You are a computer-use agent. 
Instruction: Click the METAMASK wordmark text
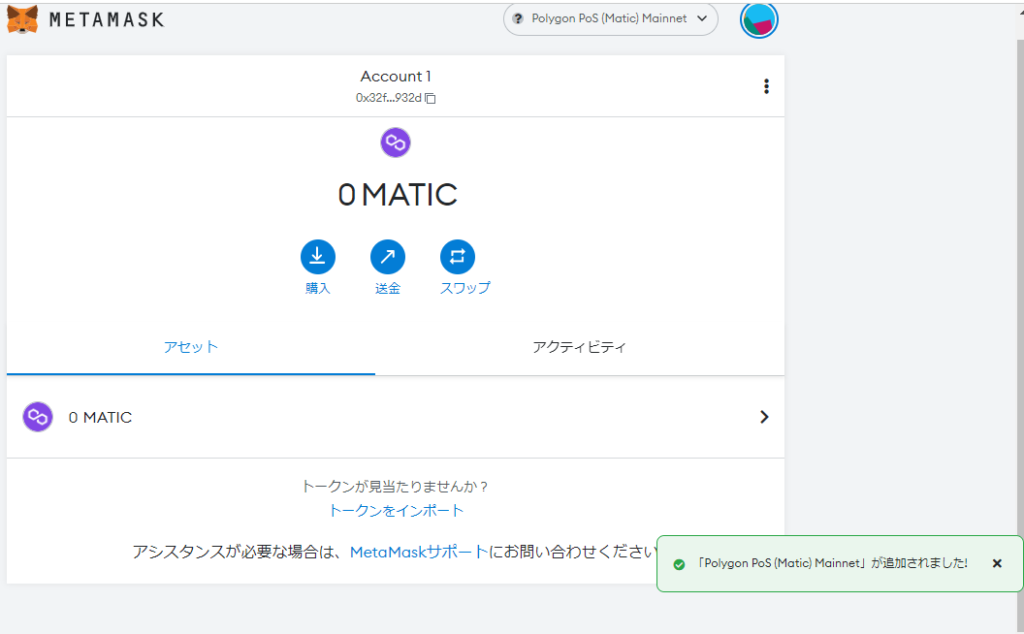[106, 20]
